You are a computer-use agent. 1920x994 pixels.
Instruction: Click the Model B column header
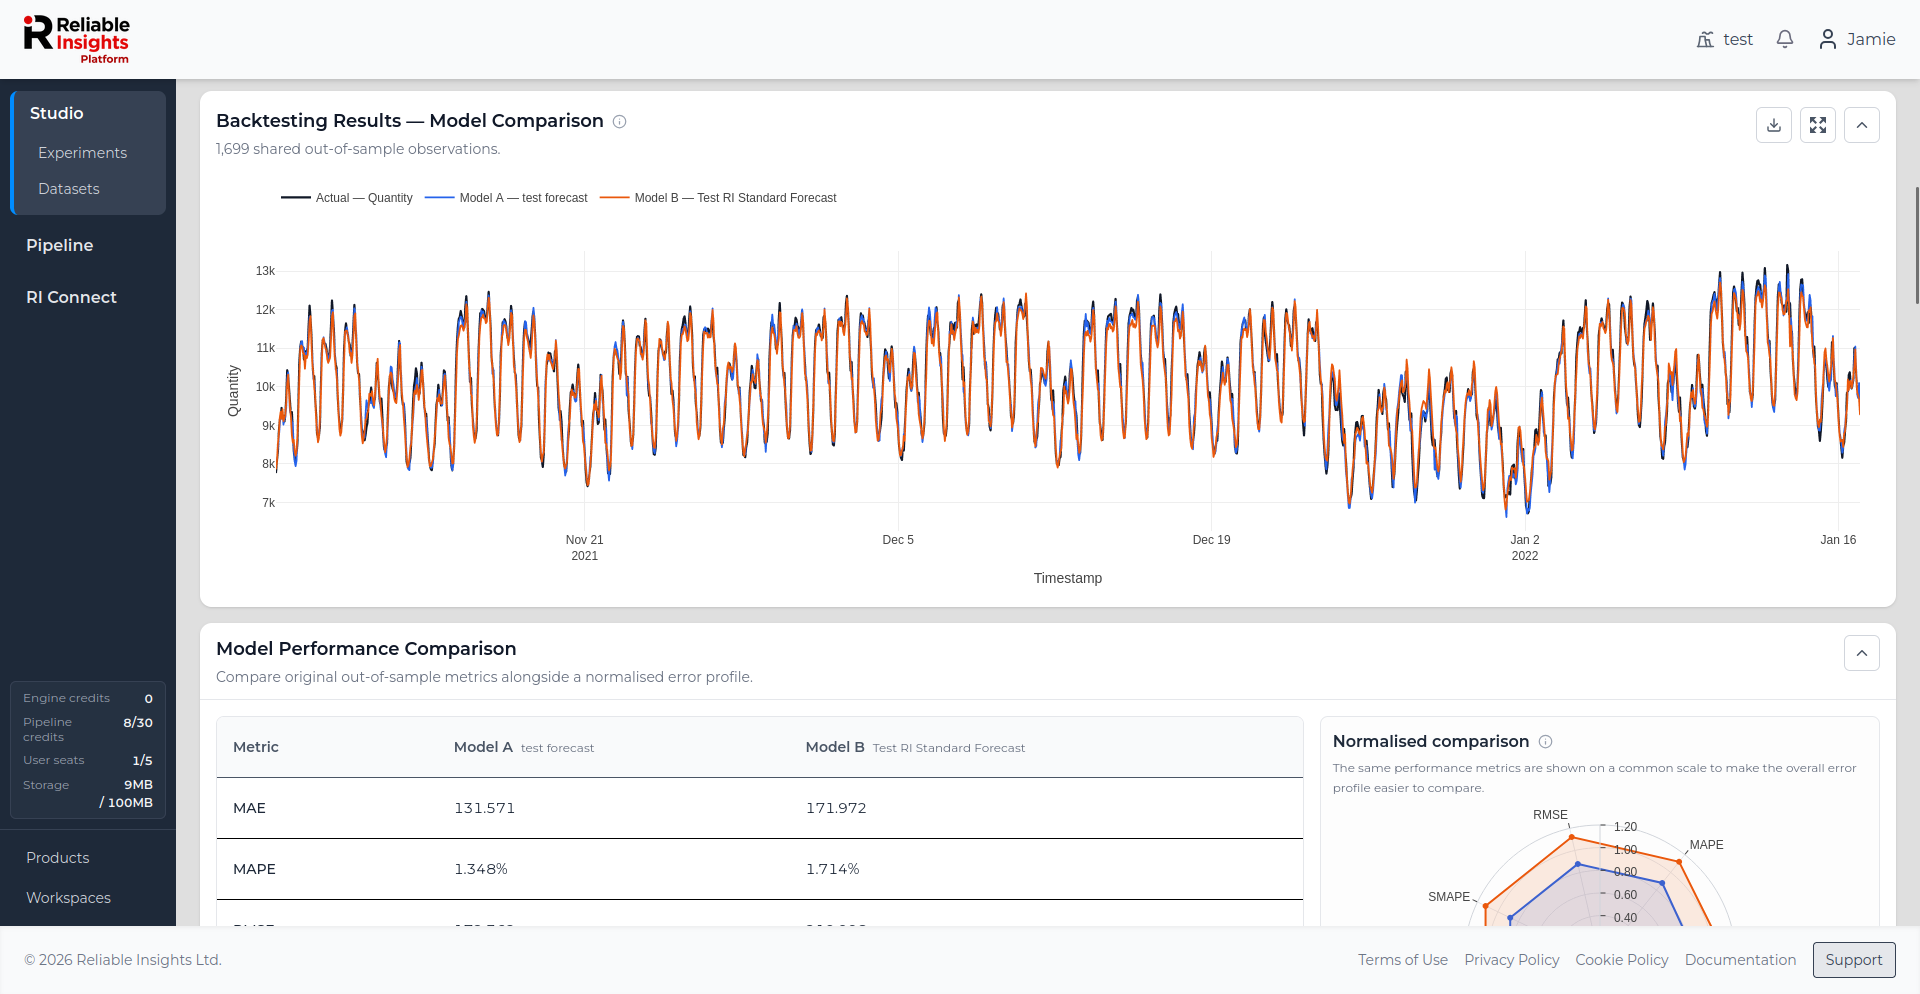(x=915, y=747)
